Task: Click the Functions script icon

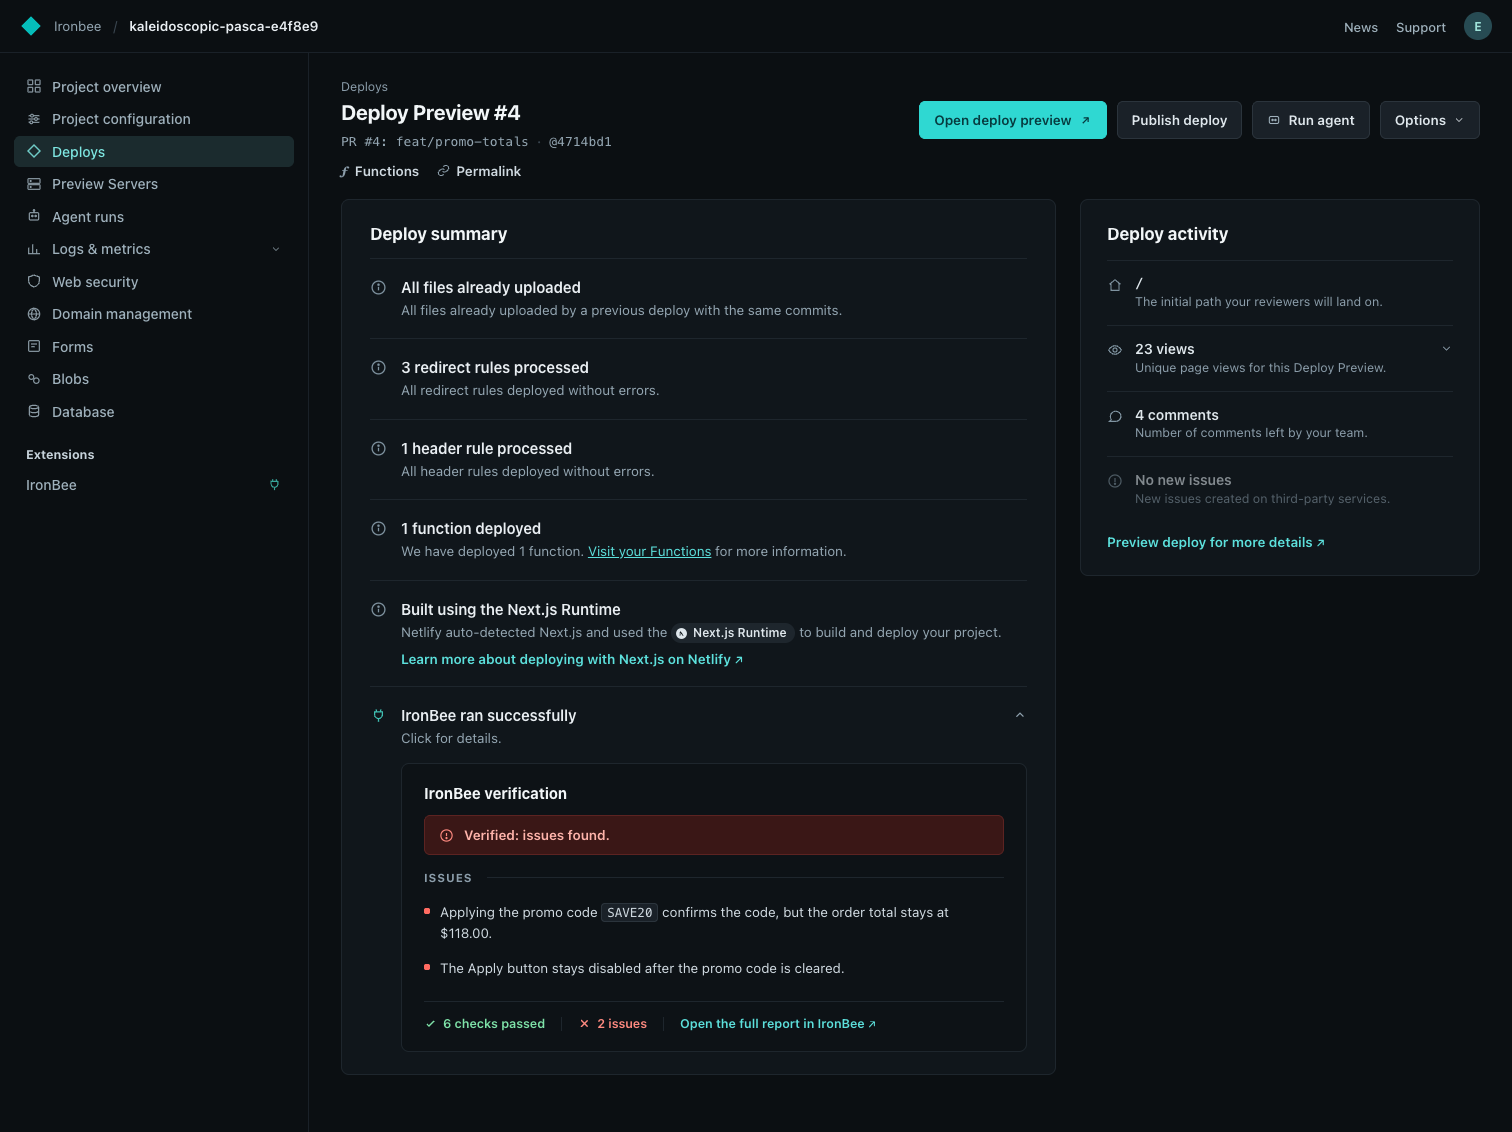Action: 345,172
